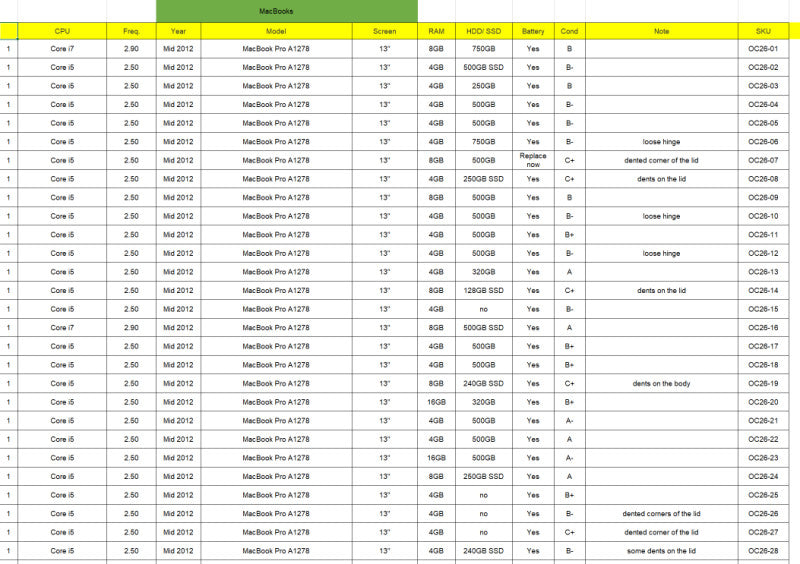
Task: Select dents on the lid in row OC26-08
Action: (x=661, y=179)
